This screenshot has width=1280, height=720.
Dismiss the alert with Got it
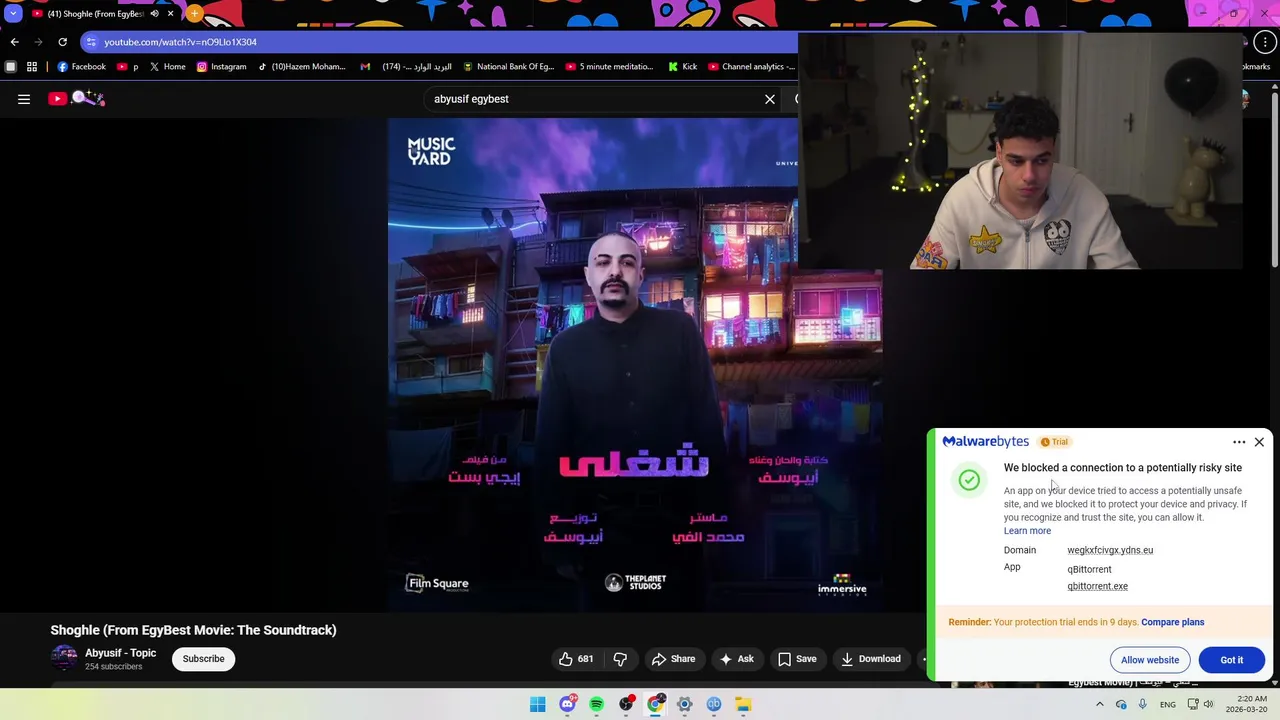pyautogui.click(x=1231, y=660)
